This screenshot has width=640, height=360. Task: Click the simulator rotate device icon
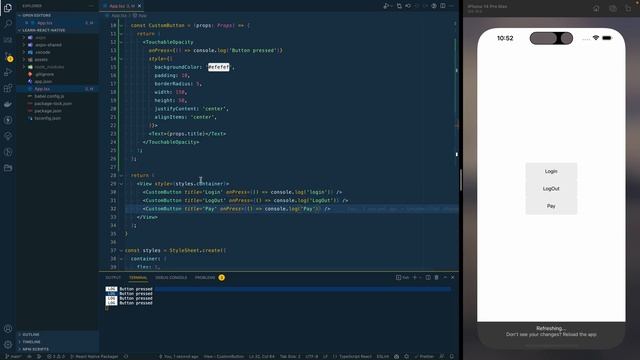point(629,8)
